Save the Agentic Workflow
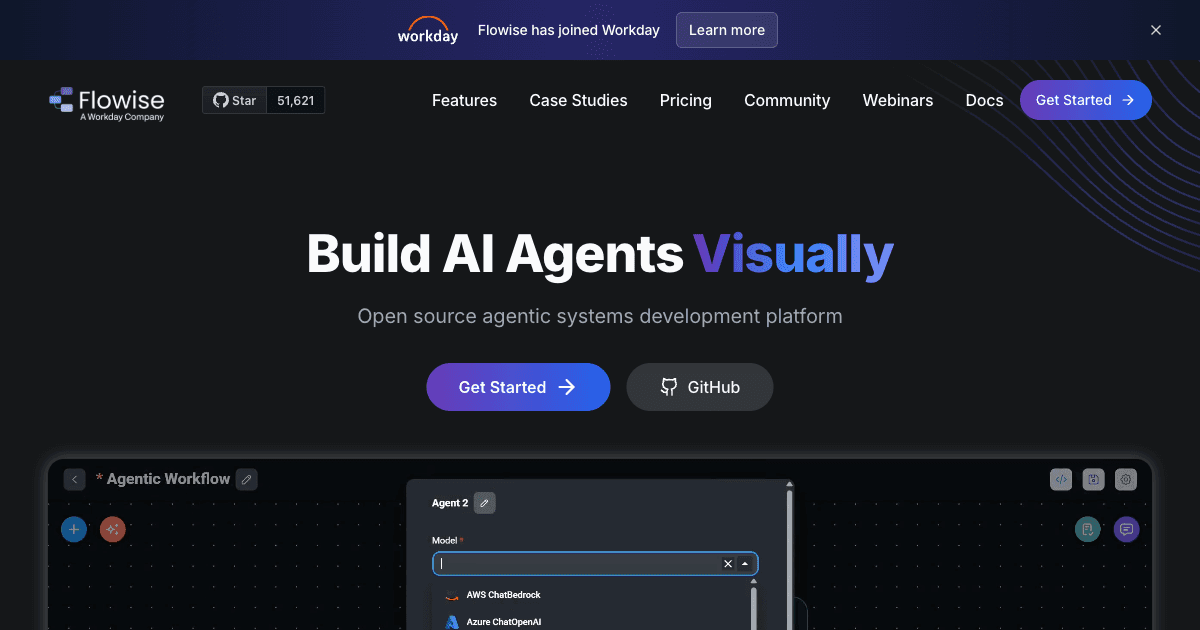The image size is (1200, 630). [x=1093, y=479]
